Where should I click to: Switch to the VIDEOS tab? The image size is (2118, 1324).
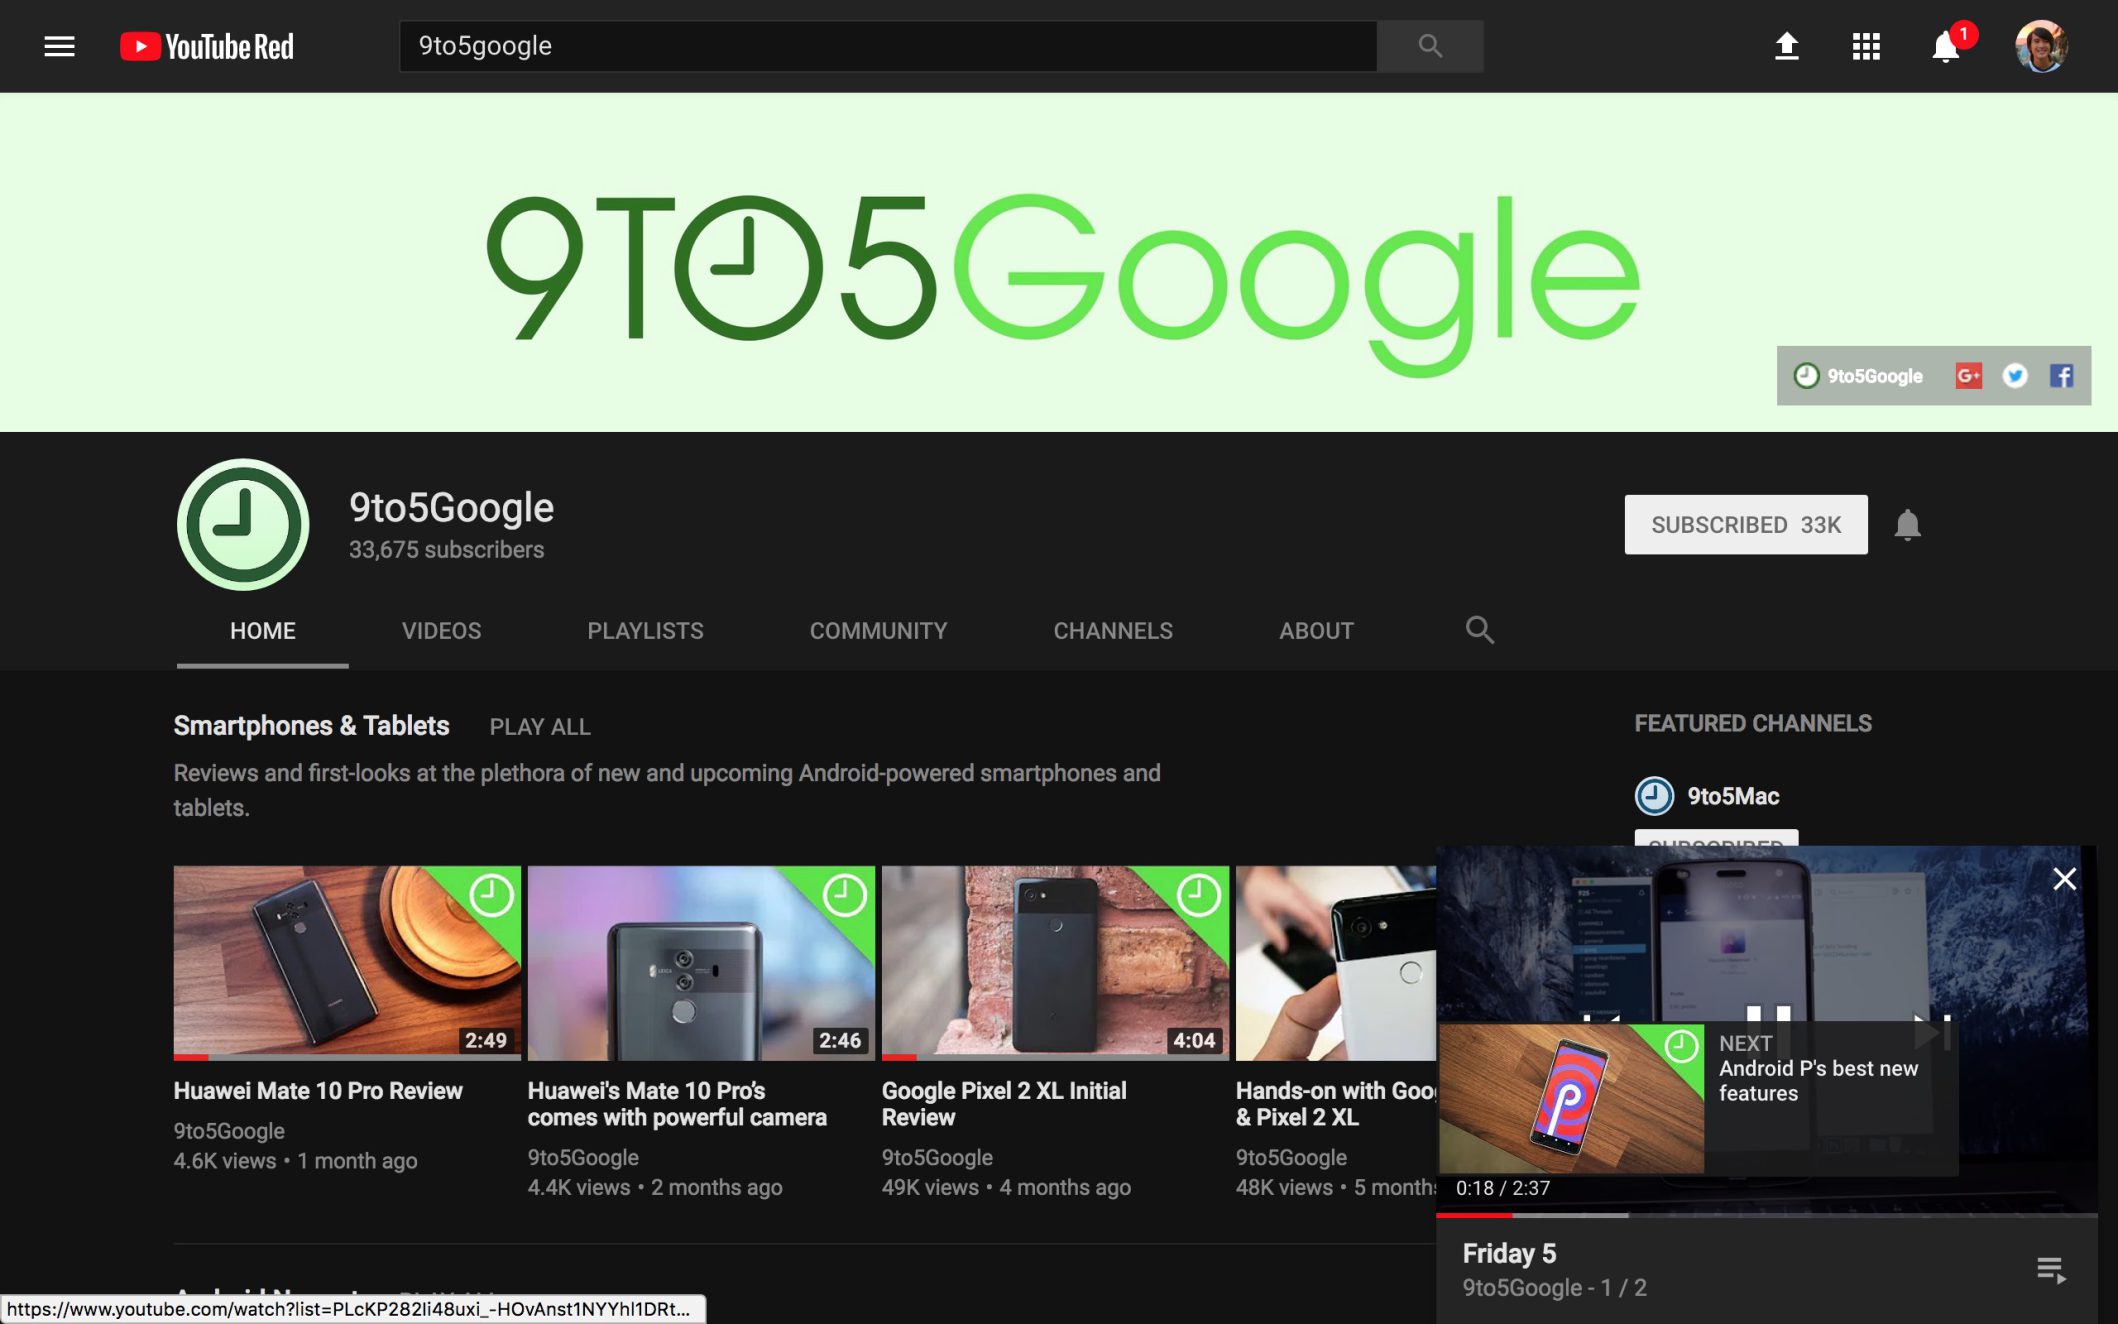click(441, 631)
